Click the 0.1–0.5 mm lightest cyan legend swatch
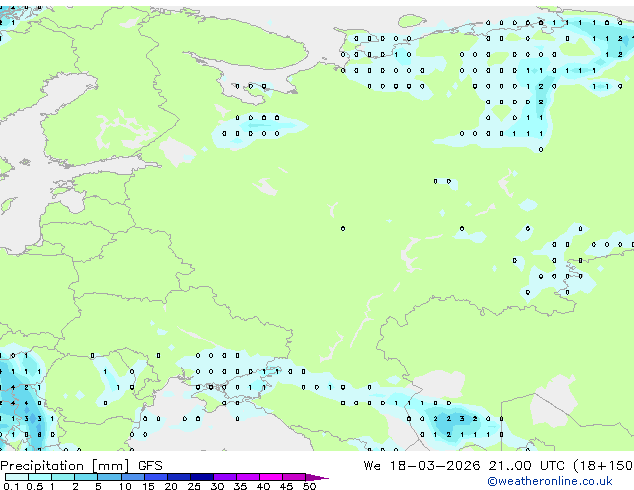The height and width of the screenshot is (490, 634). 17,477
